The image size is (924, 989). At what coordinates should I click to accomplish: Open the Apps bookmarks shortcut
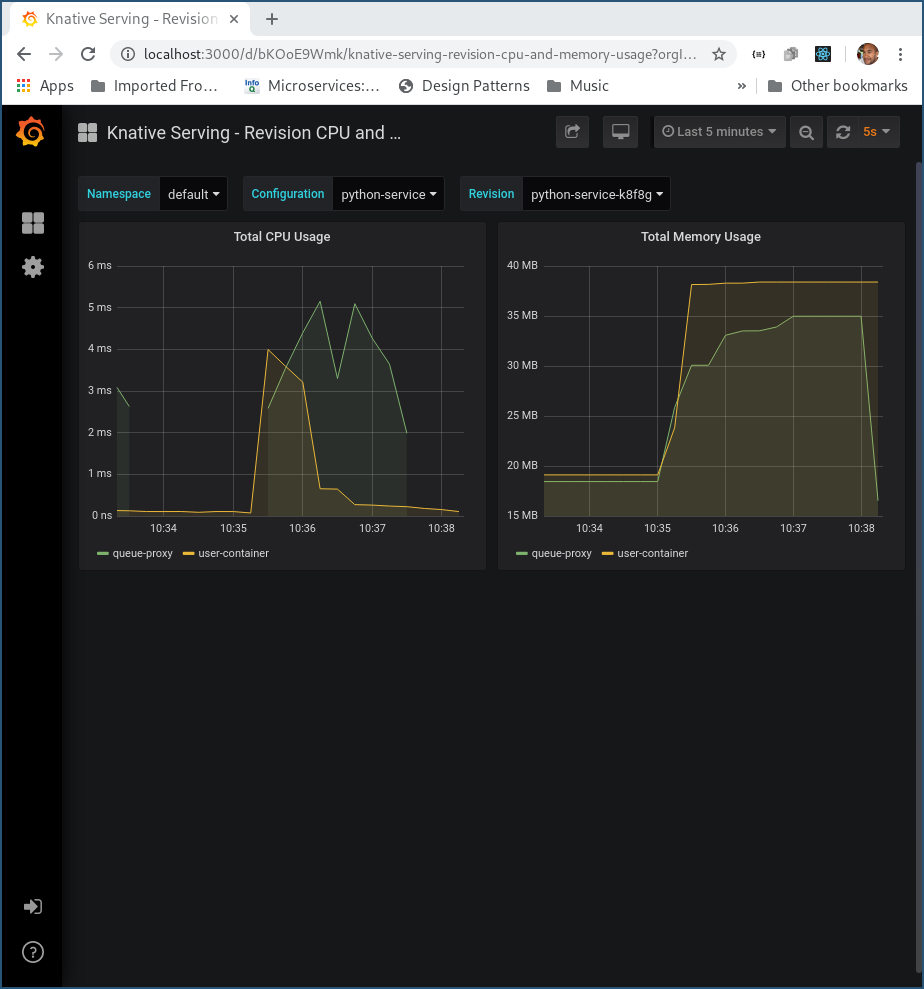[x=45, y=86]
